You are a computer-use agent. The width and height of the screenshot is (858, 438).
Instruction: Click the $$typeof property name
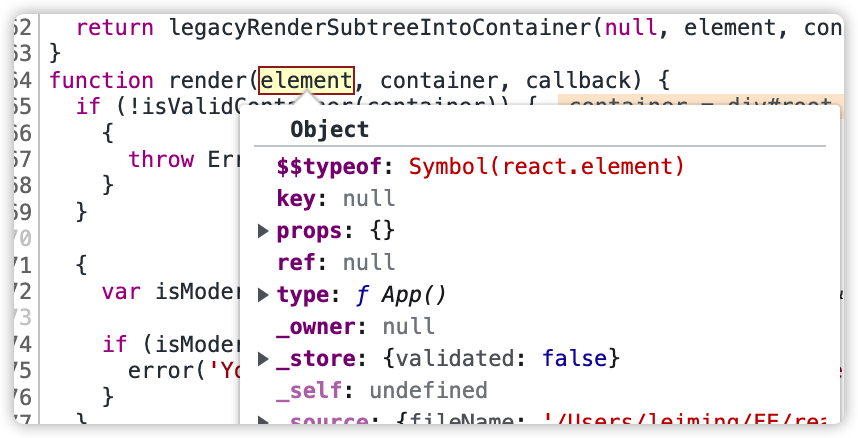click(329, 167)
